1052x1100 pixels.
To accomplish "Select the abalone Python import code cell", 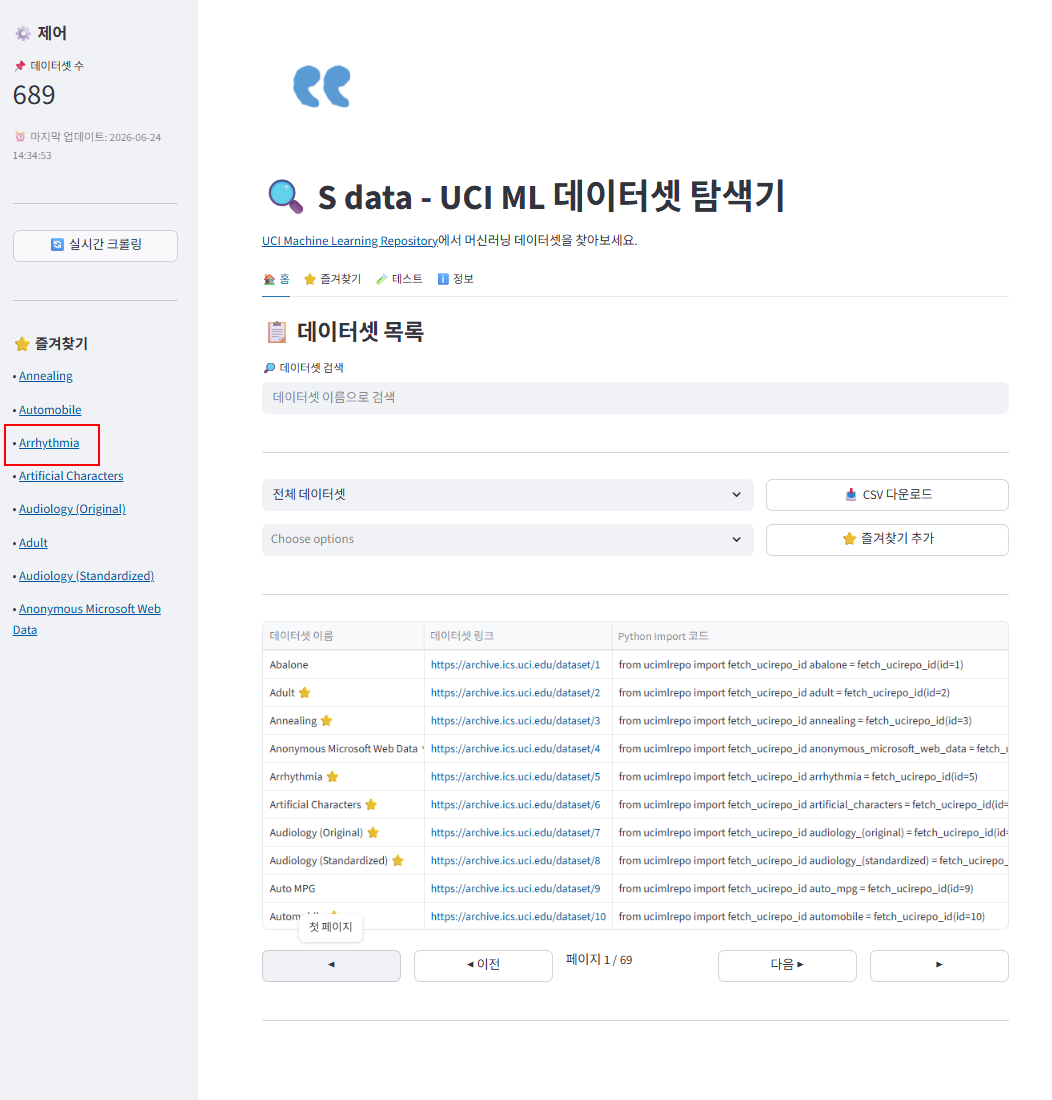I will click(810, 664).
